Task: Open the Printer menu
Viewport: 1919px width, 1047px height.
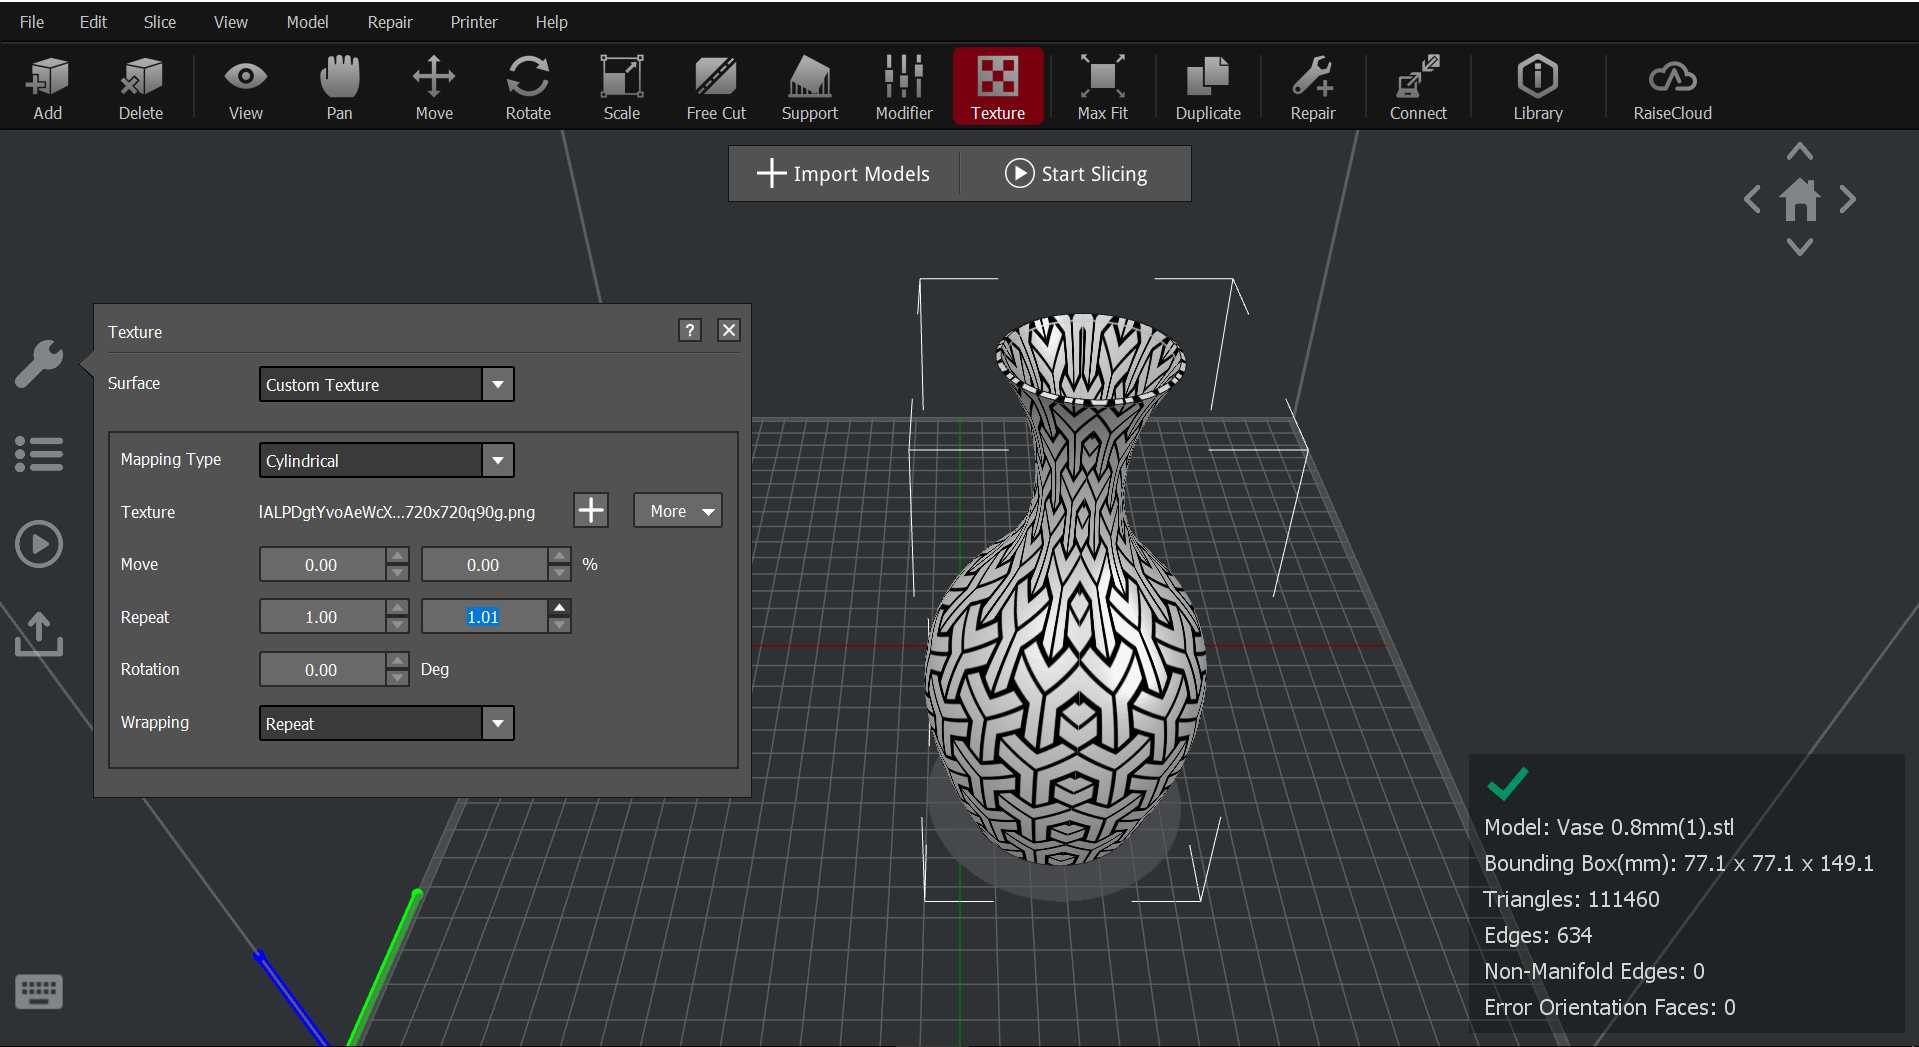Action: click(x=474, y=21)
